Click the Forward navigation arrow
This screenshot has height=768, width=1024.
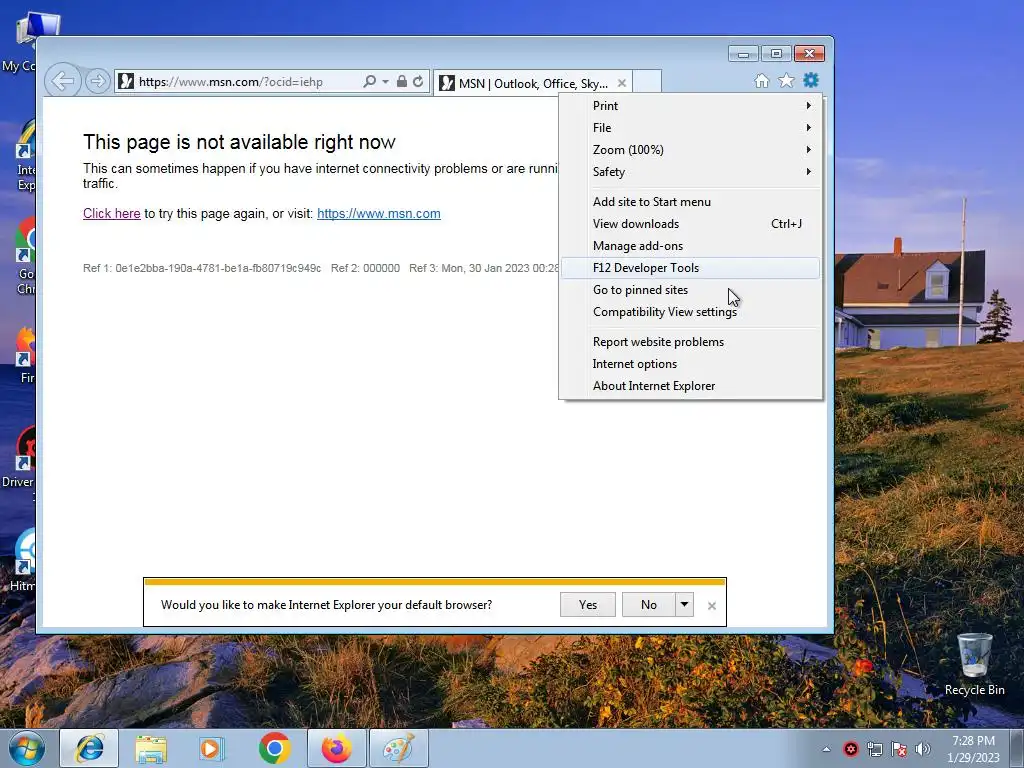97,81
